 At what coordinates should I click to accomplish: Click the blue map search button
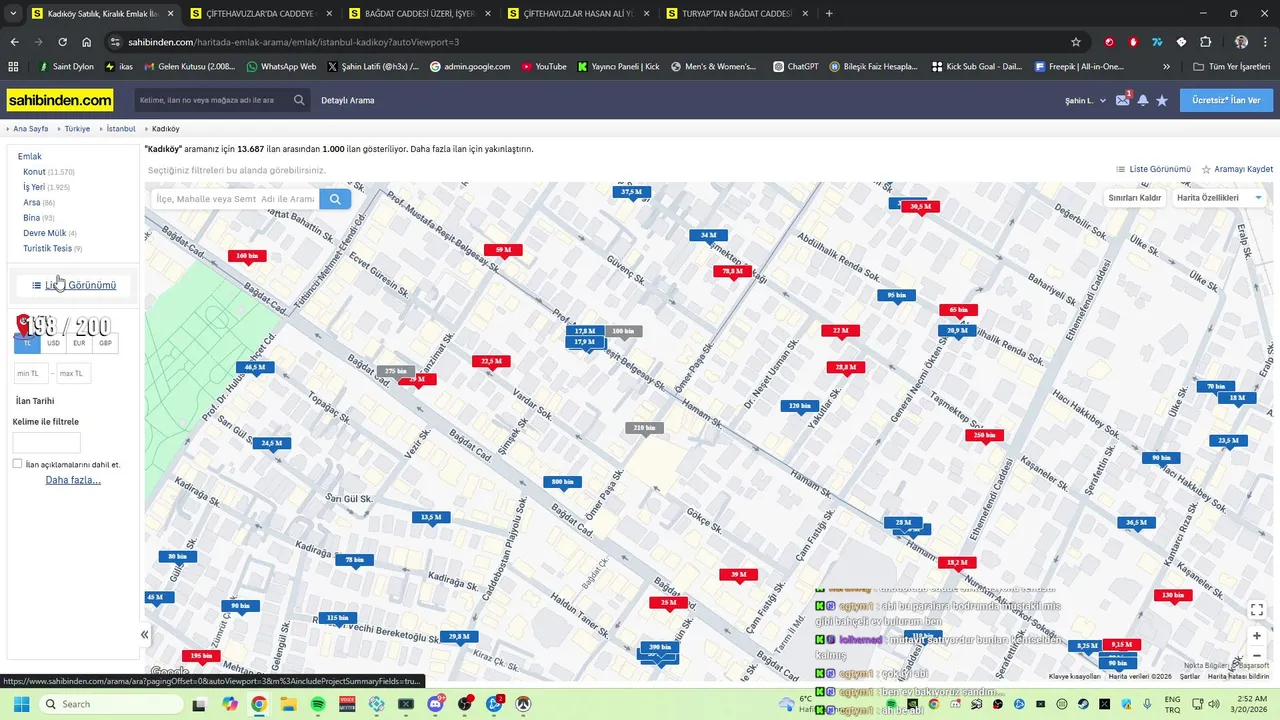[x=335, y=199]
